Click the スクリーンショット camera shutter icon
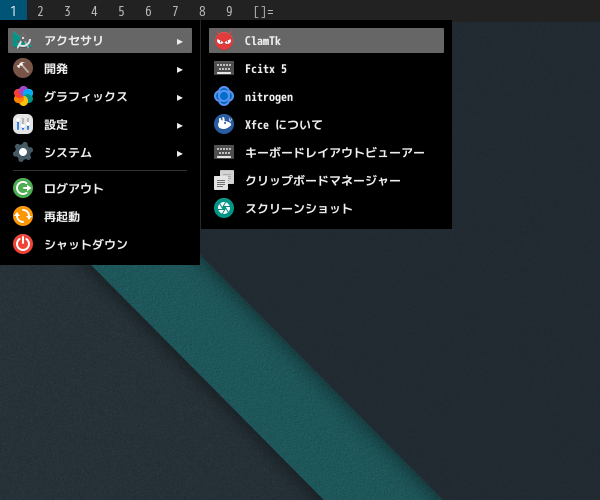The image size is (600, 500). click(224, 208)
